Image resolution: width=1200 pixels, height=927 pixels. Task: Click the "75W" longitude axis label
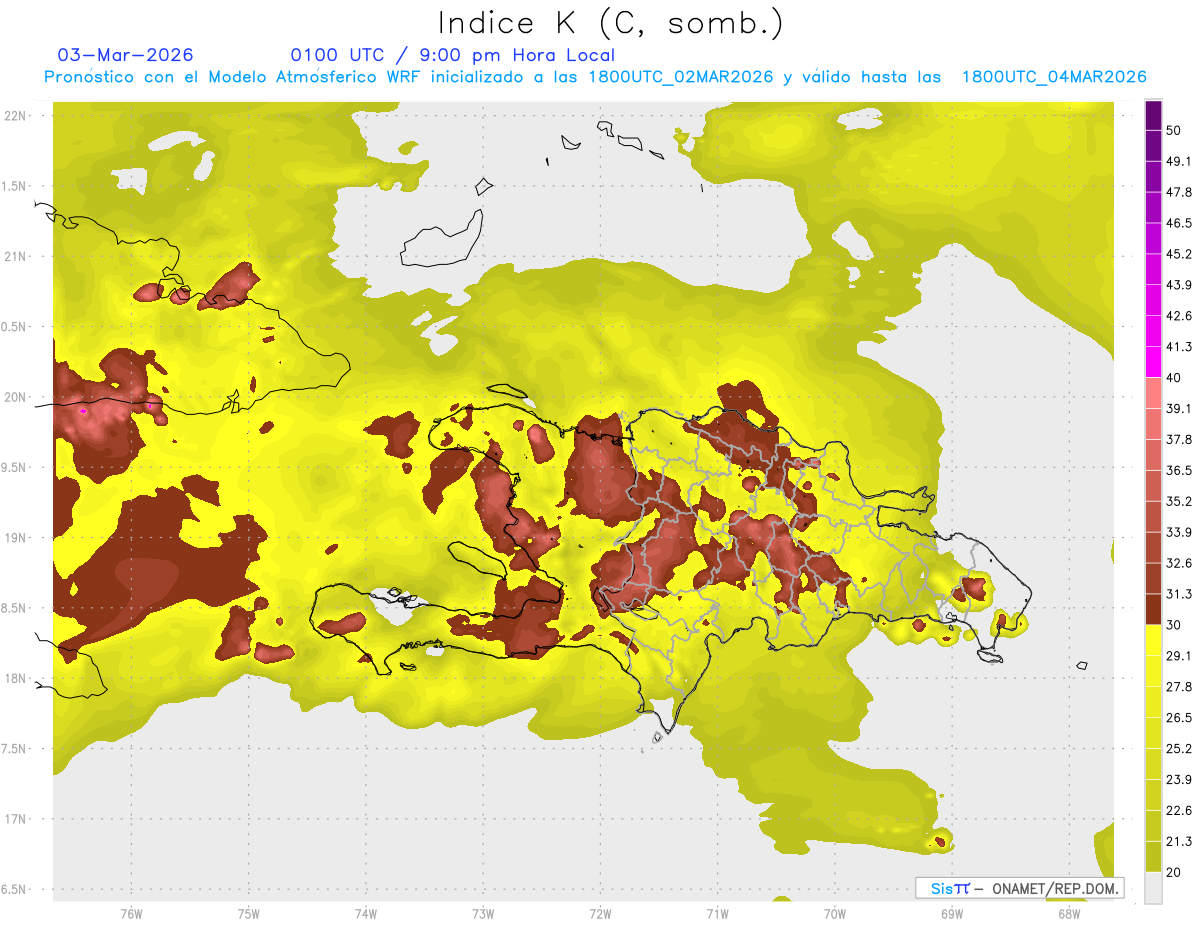coord(248,914)
